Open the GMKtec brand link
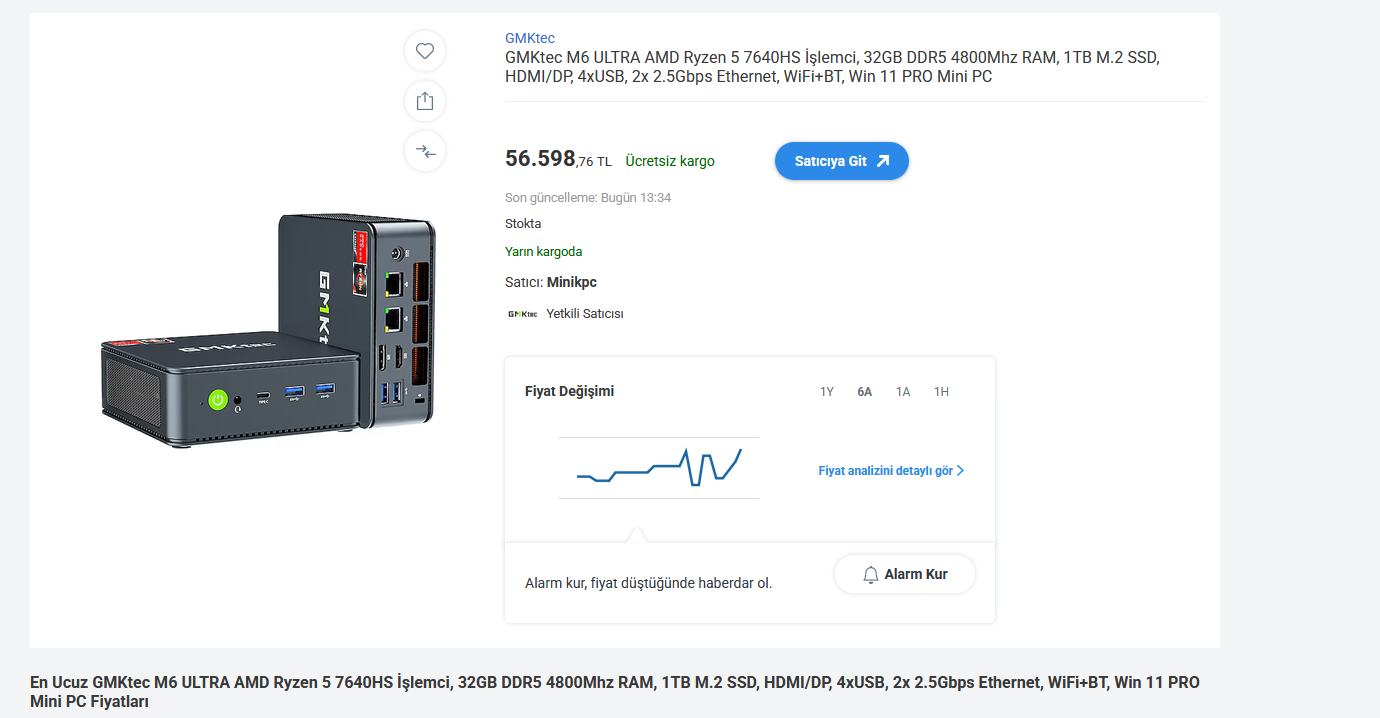The height and width of the screenshot is (718, 1380). (530, 39)
